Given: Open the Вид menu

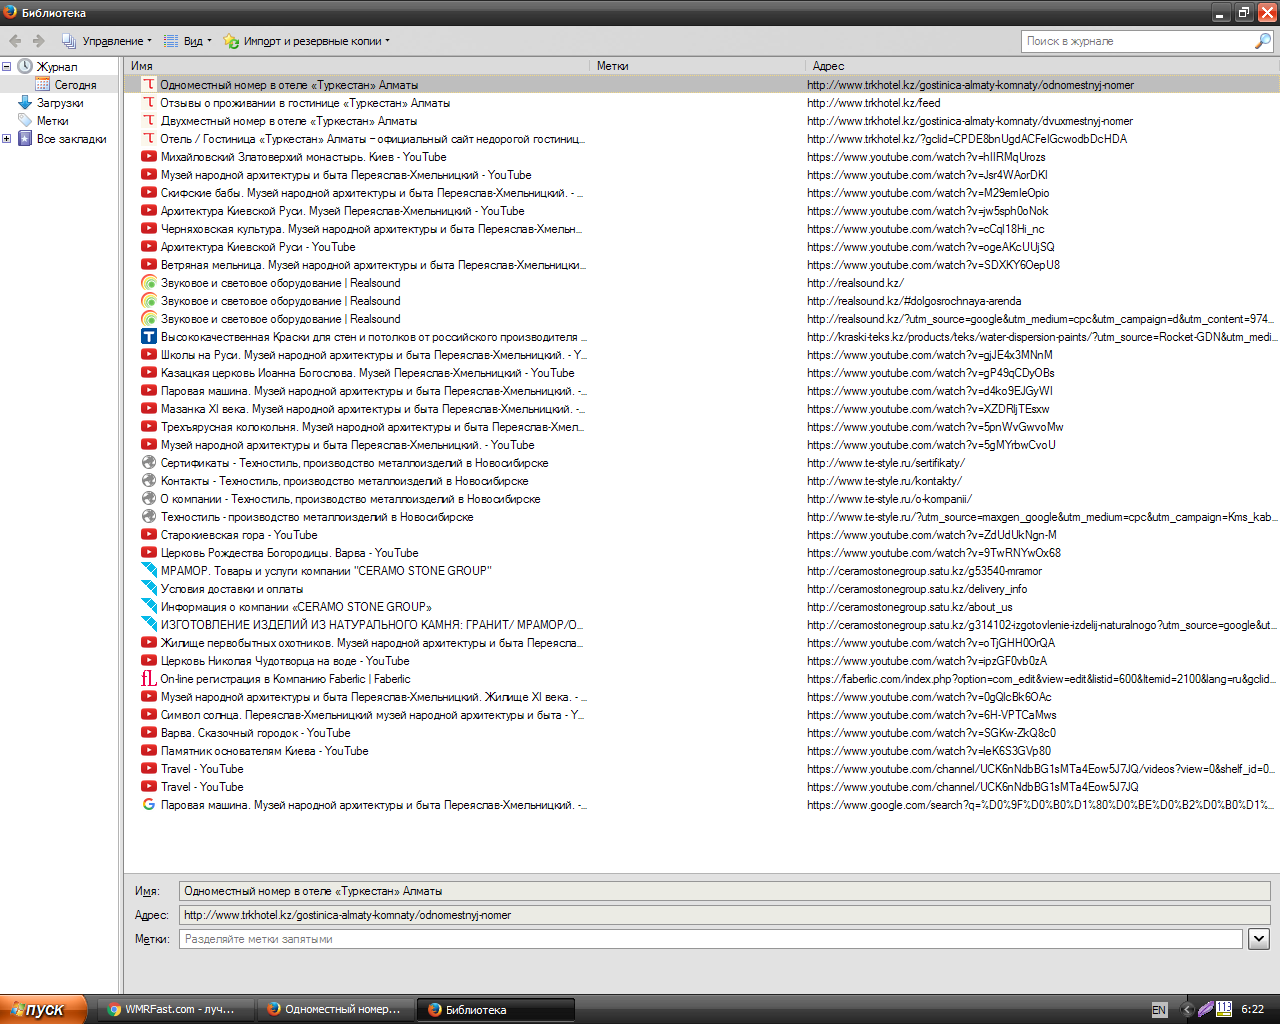Looking at the screenshot, I should pyautogui.click(x=187, y=41).
